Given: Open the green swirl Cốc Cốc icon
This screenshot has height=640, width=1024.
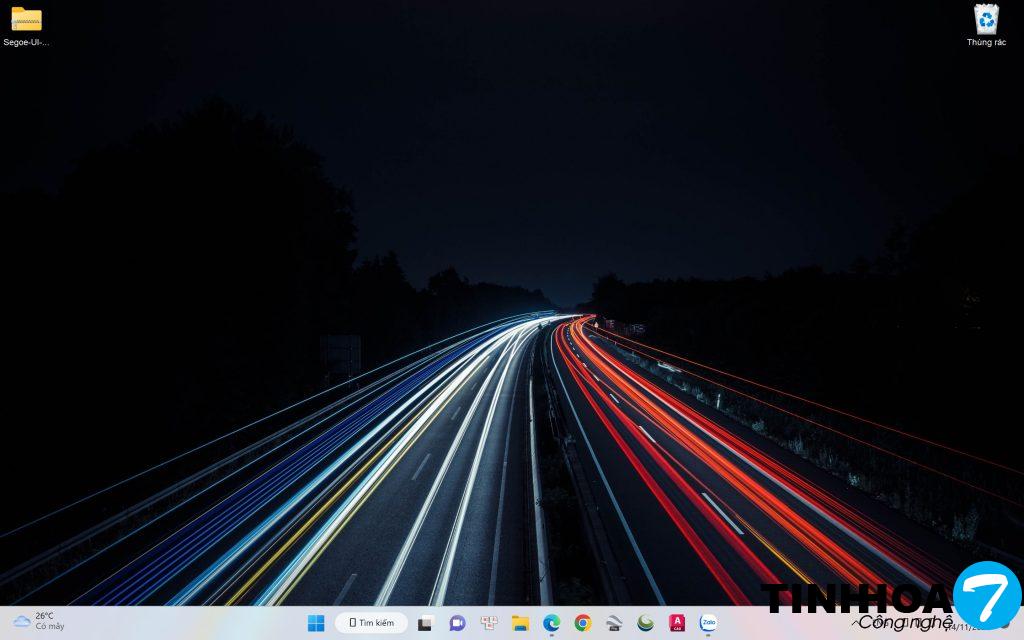Looking at the screenshot, I should 646,623.
